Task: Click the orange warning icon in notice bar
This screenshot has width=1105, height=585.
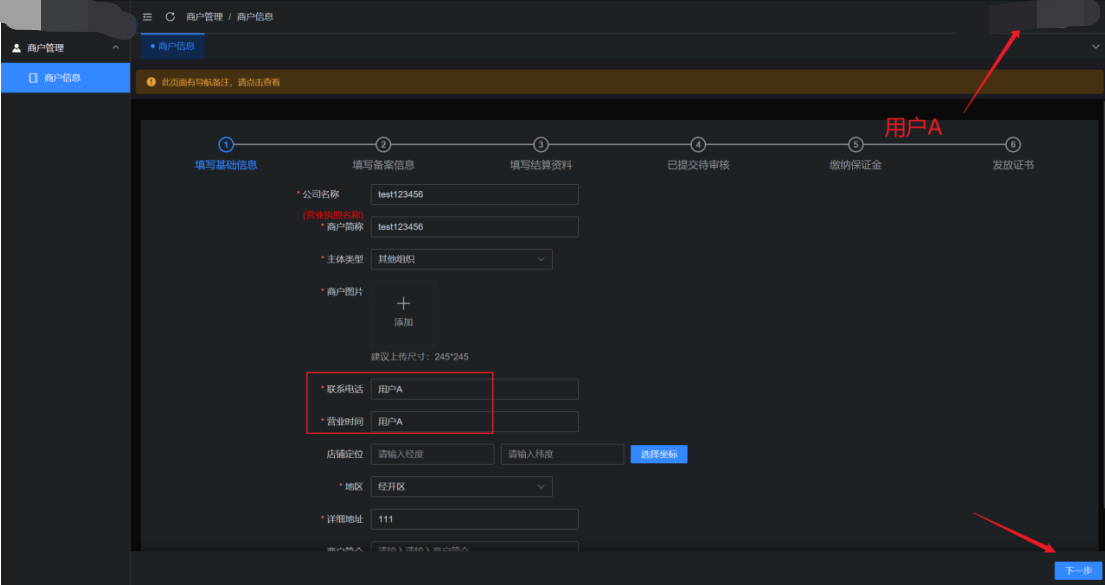Action: [151, 82]
